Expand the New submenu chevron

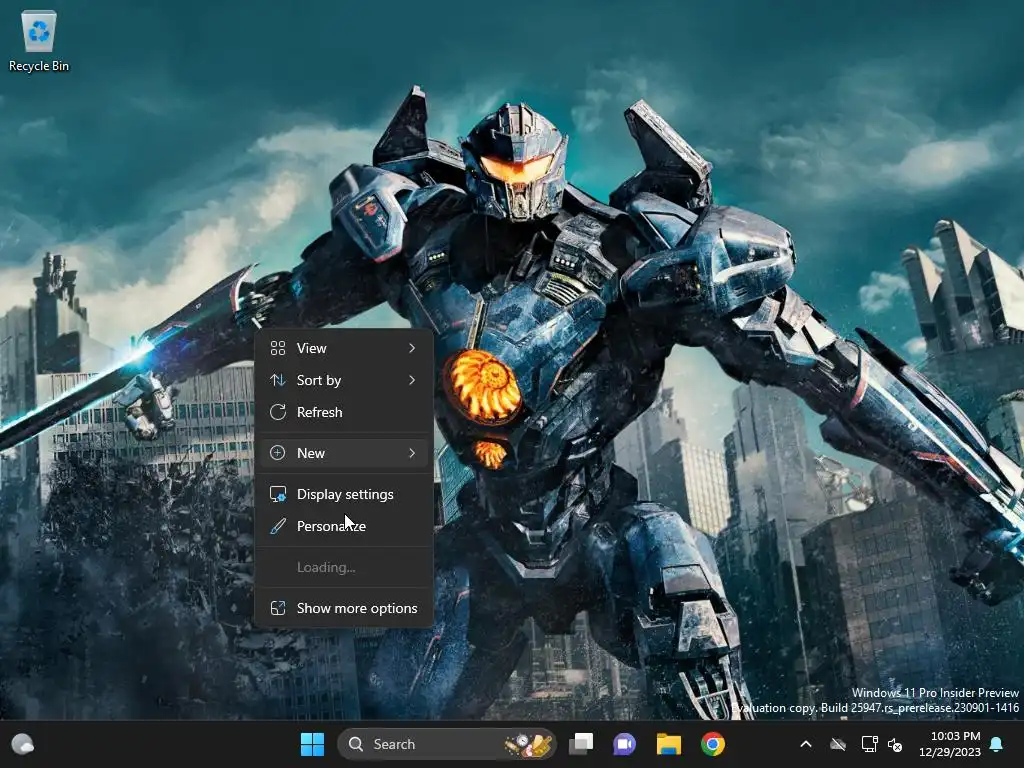pyautogui.click(x=412, y=453)
